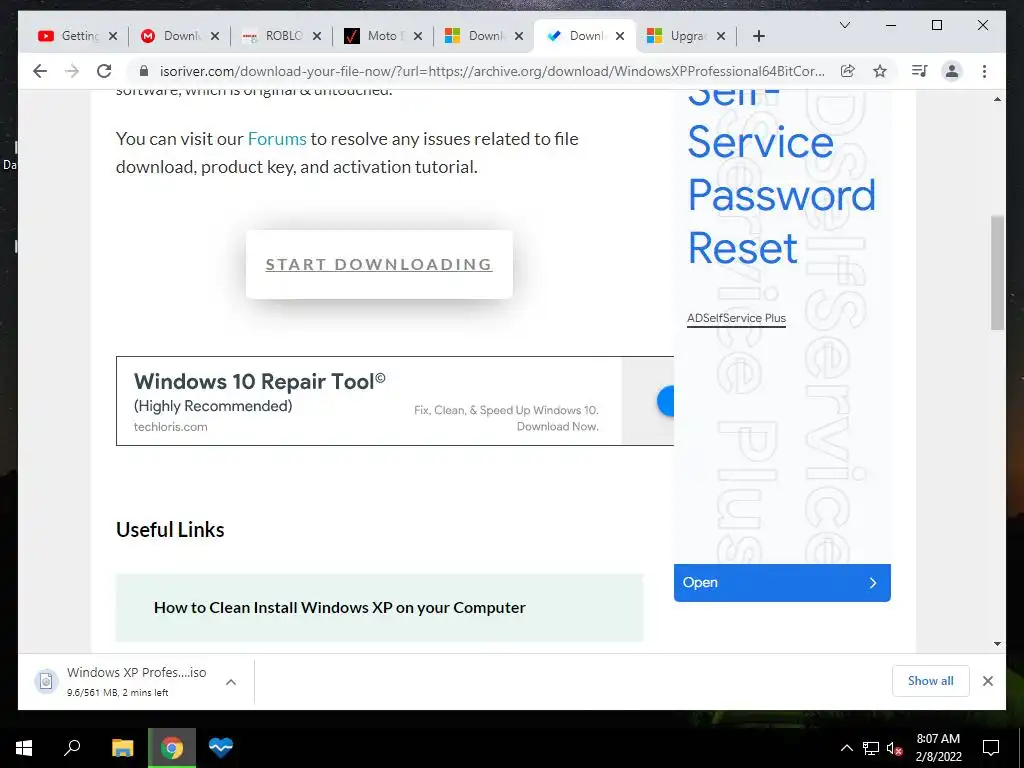Open taskbar search magnifier

click(x=72, y=748)
